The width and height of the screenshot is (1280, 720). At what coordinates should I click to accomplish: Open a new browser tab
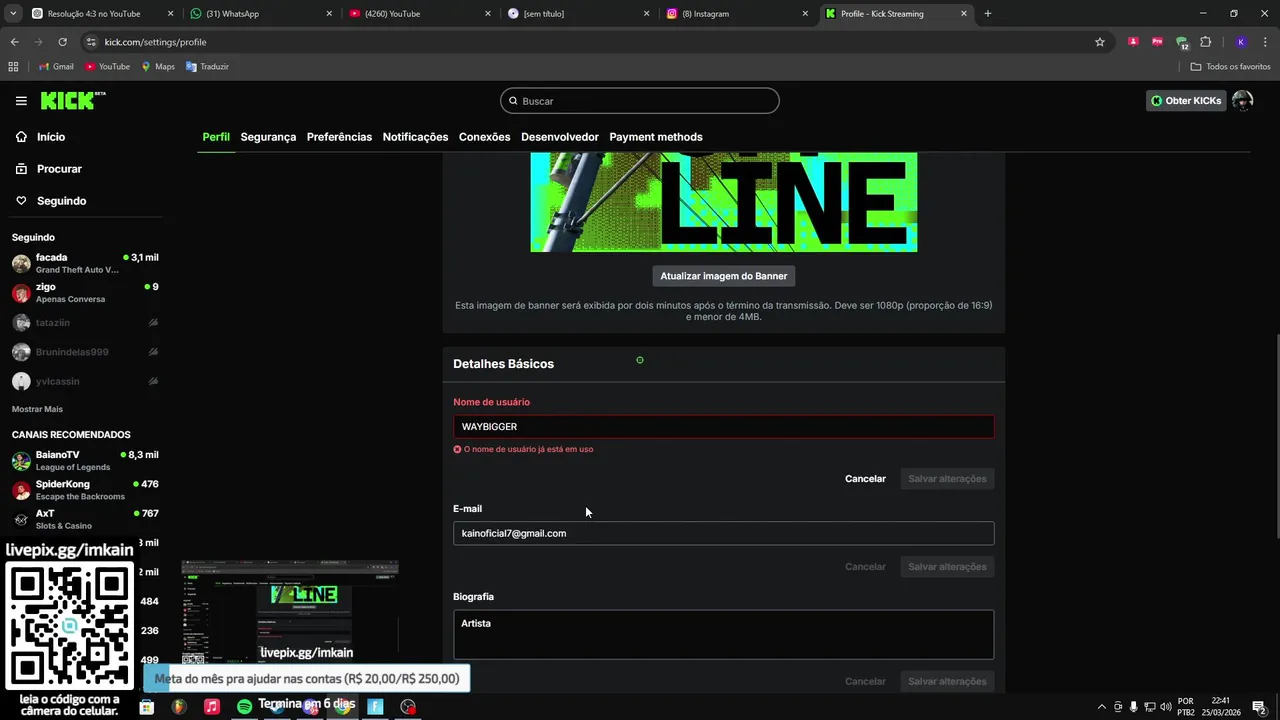point(988,14)
